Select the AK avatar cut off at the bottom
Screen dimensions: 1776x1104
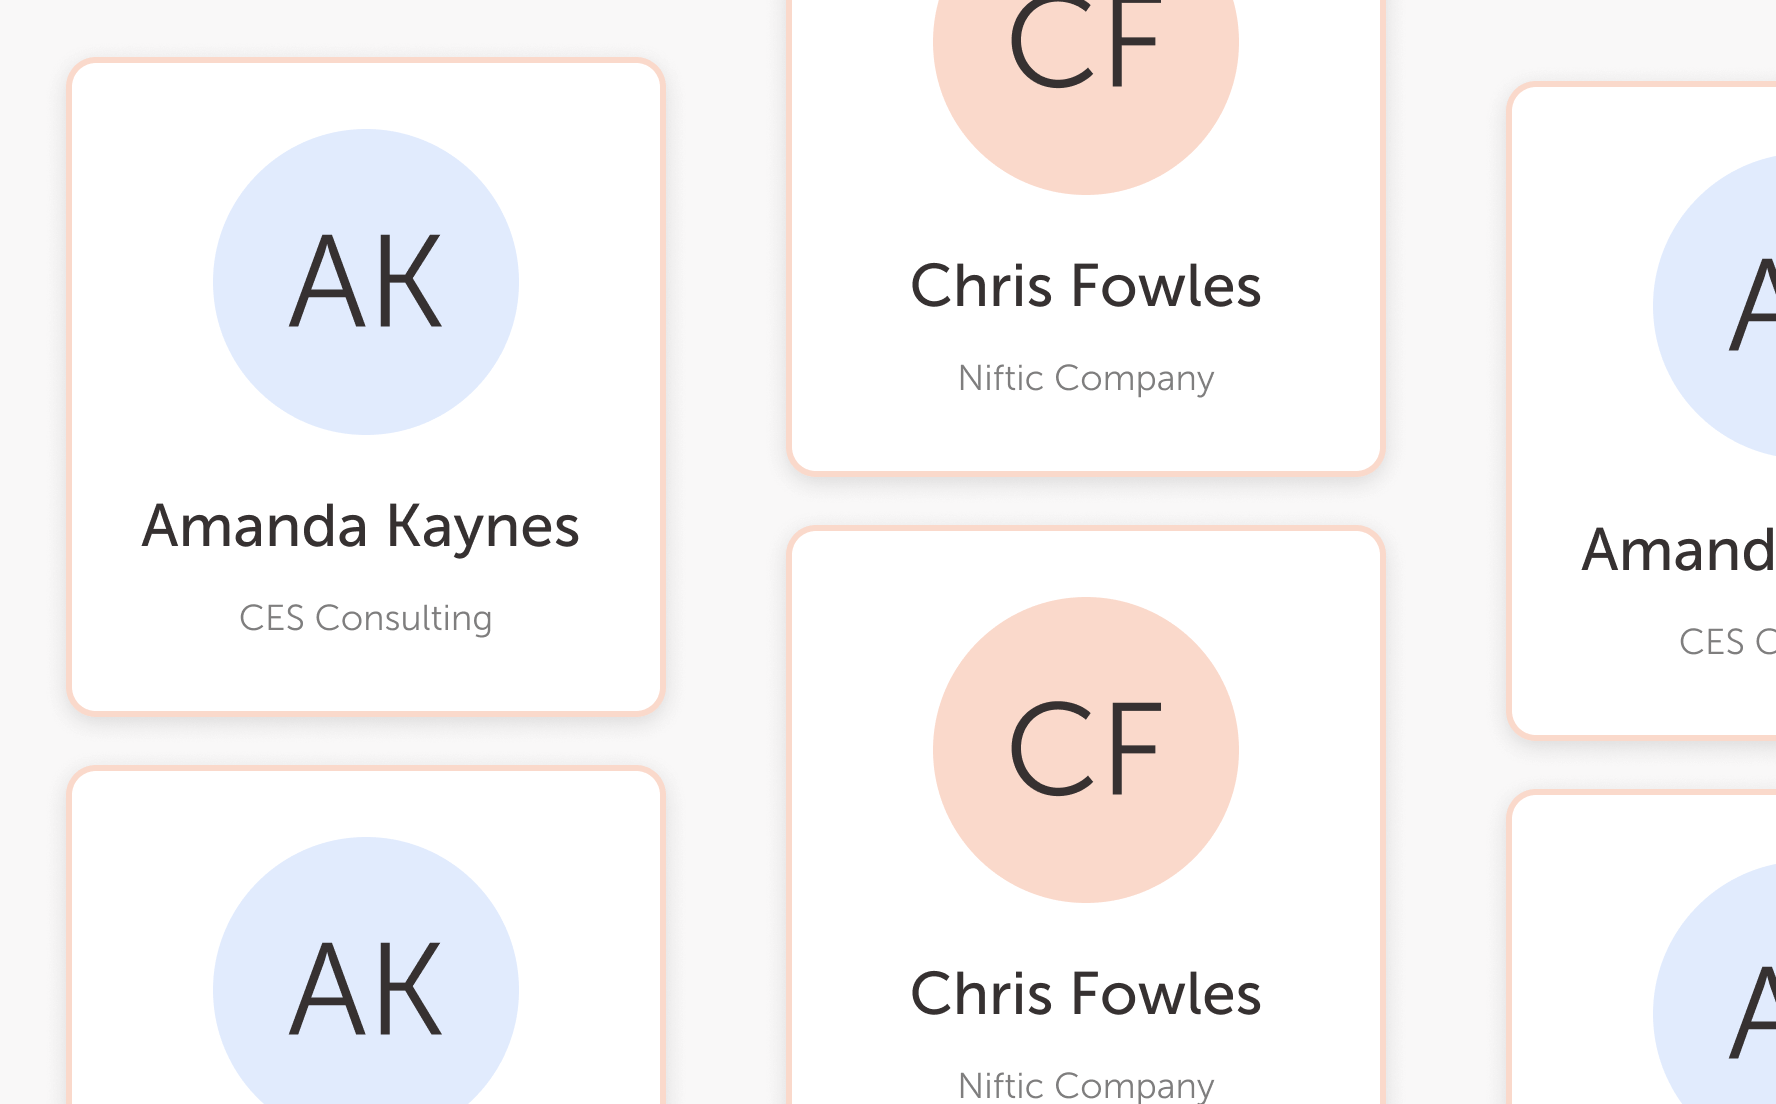[x=366, y=970]
